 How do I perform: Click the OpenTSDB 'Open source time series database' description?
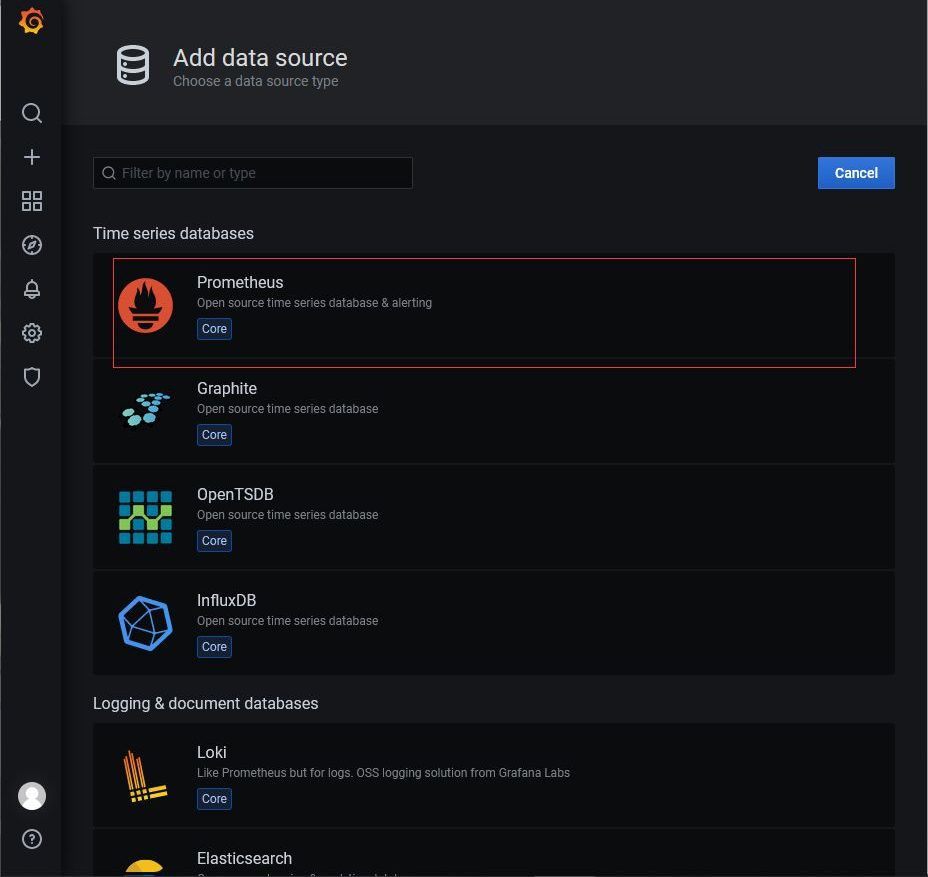(288, 515)
